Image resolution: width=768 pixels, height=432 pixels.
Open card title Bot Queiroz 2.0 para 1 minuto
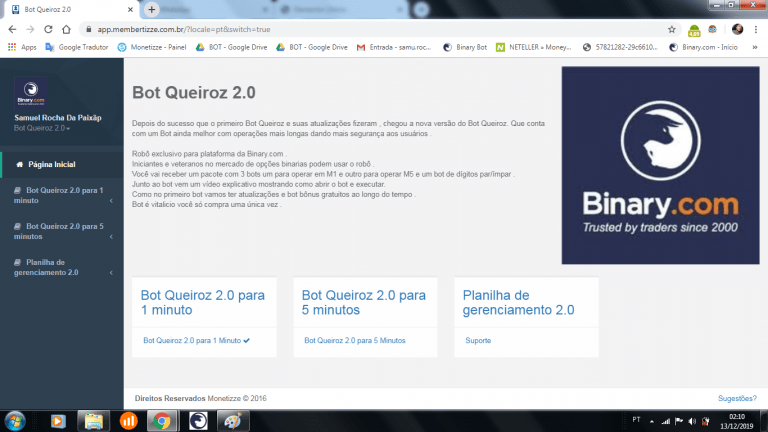[203, 302]
